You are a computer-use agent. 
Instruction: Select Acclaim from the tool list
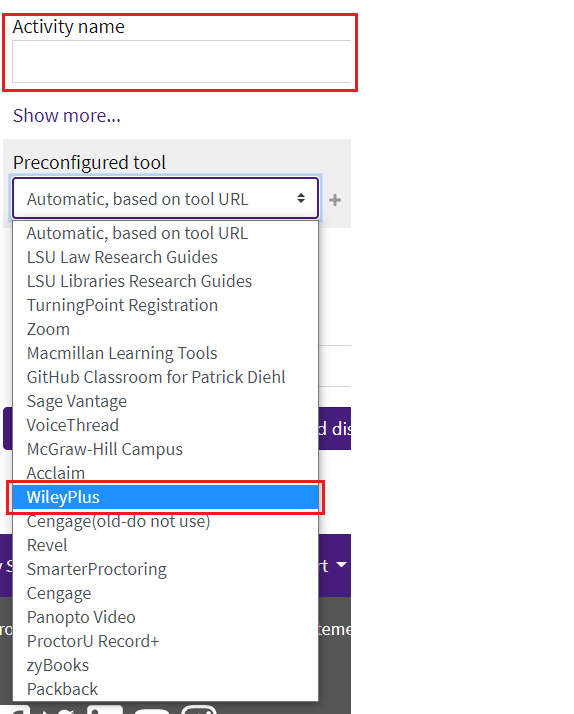(165, 473)
